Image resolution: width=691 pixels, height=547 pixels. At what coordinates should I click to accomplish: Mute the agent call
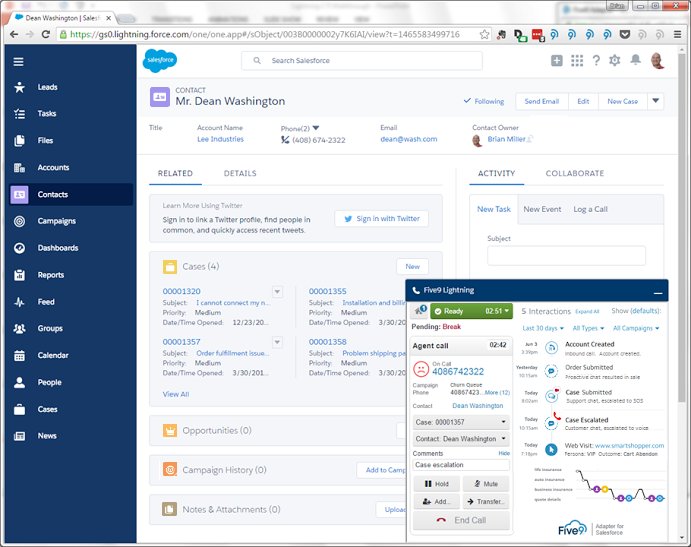pyautogui.click(x=486, y=484)
